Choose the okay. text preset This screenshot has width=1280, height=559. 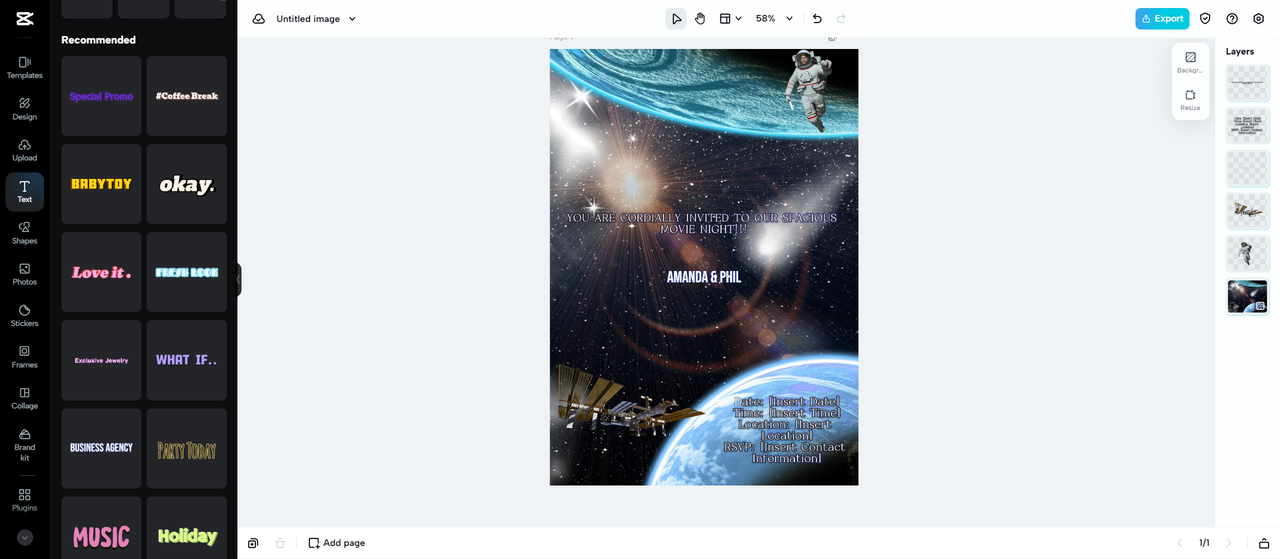coord(187,184)
